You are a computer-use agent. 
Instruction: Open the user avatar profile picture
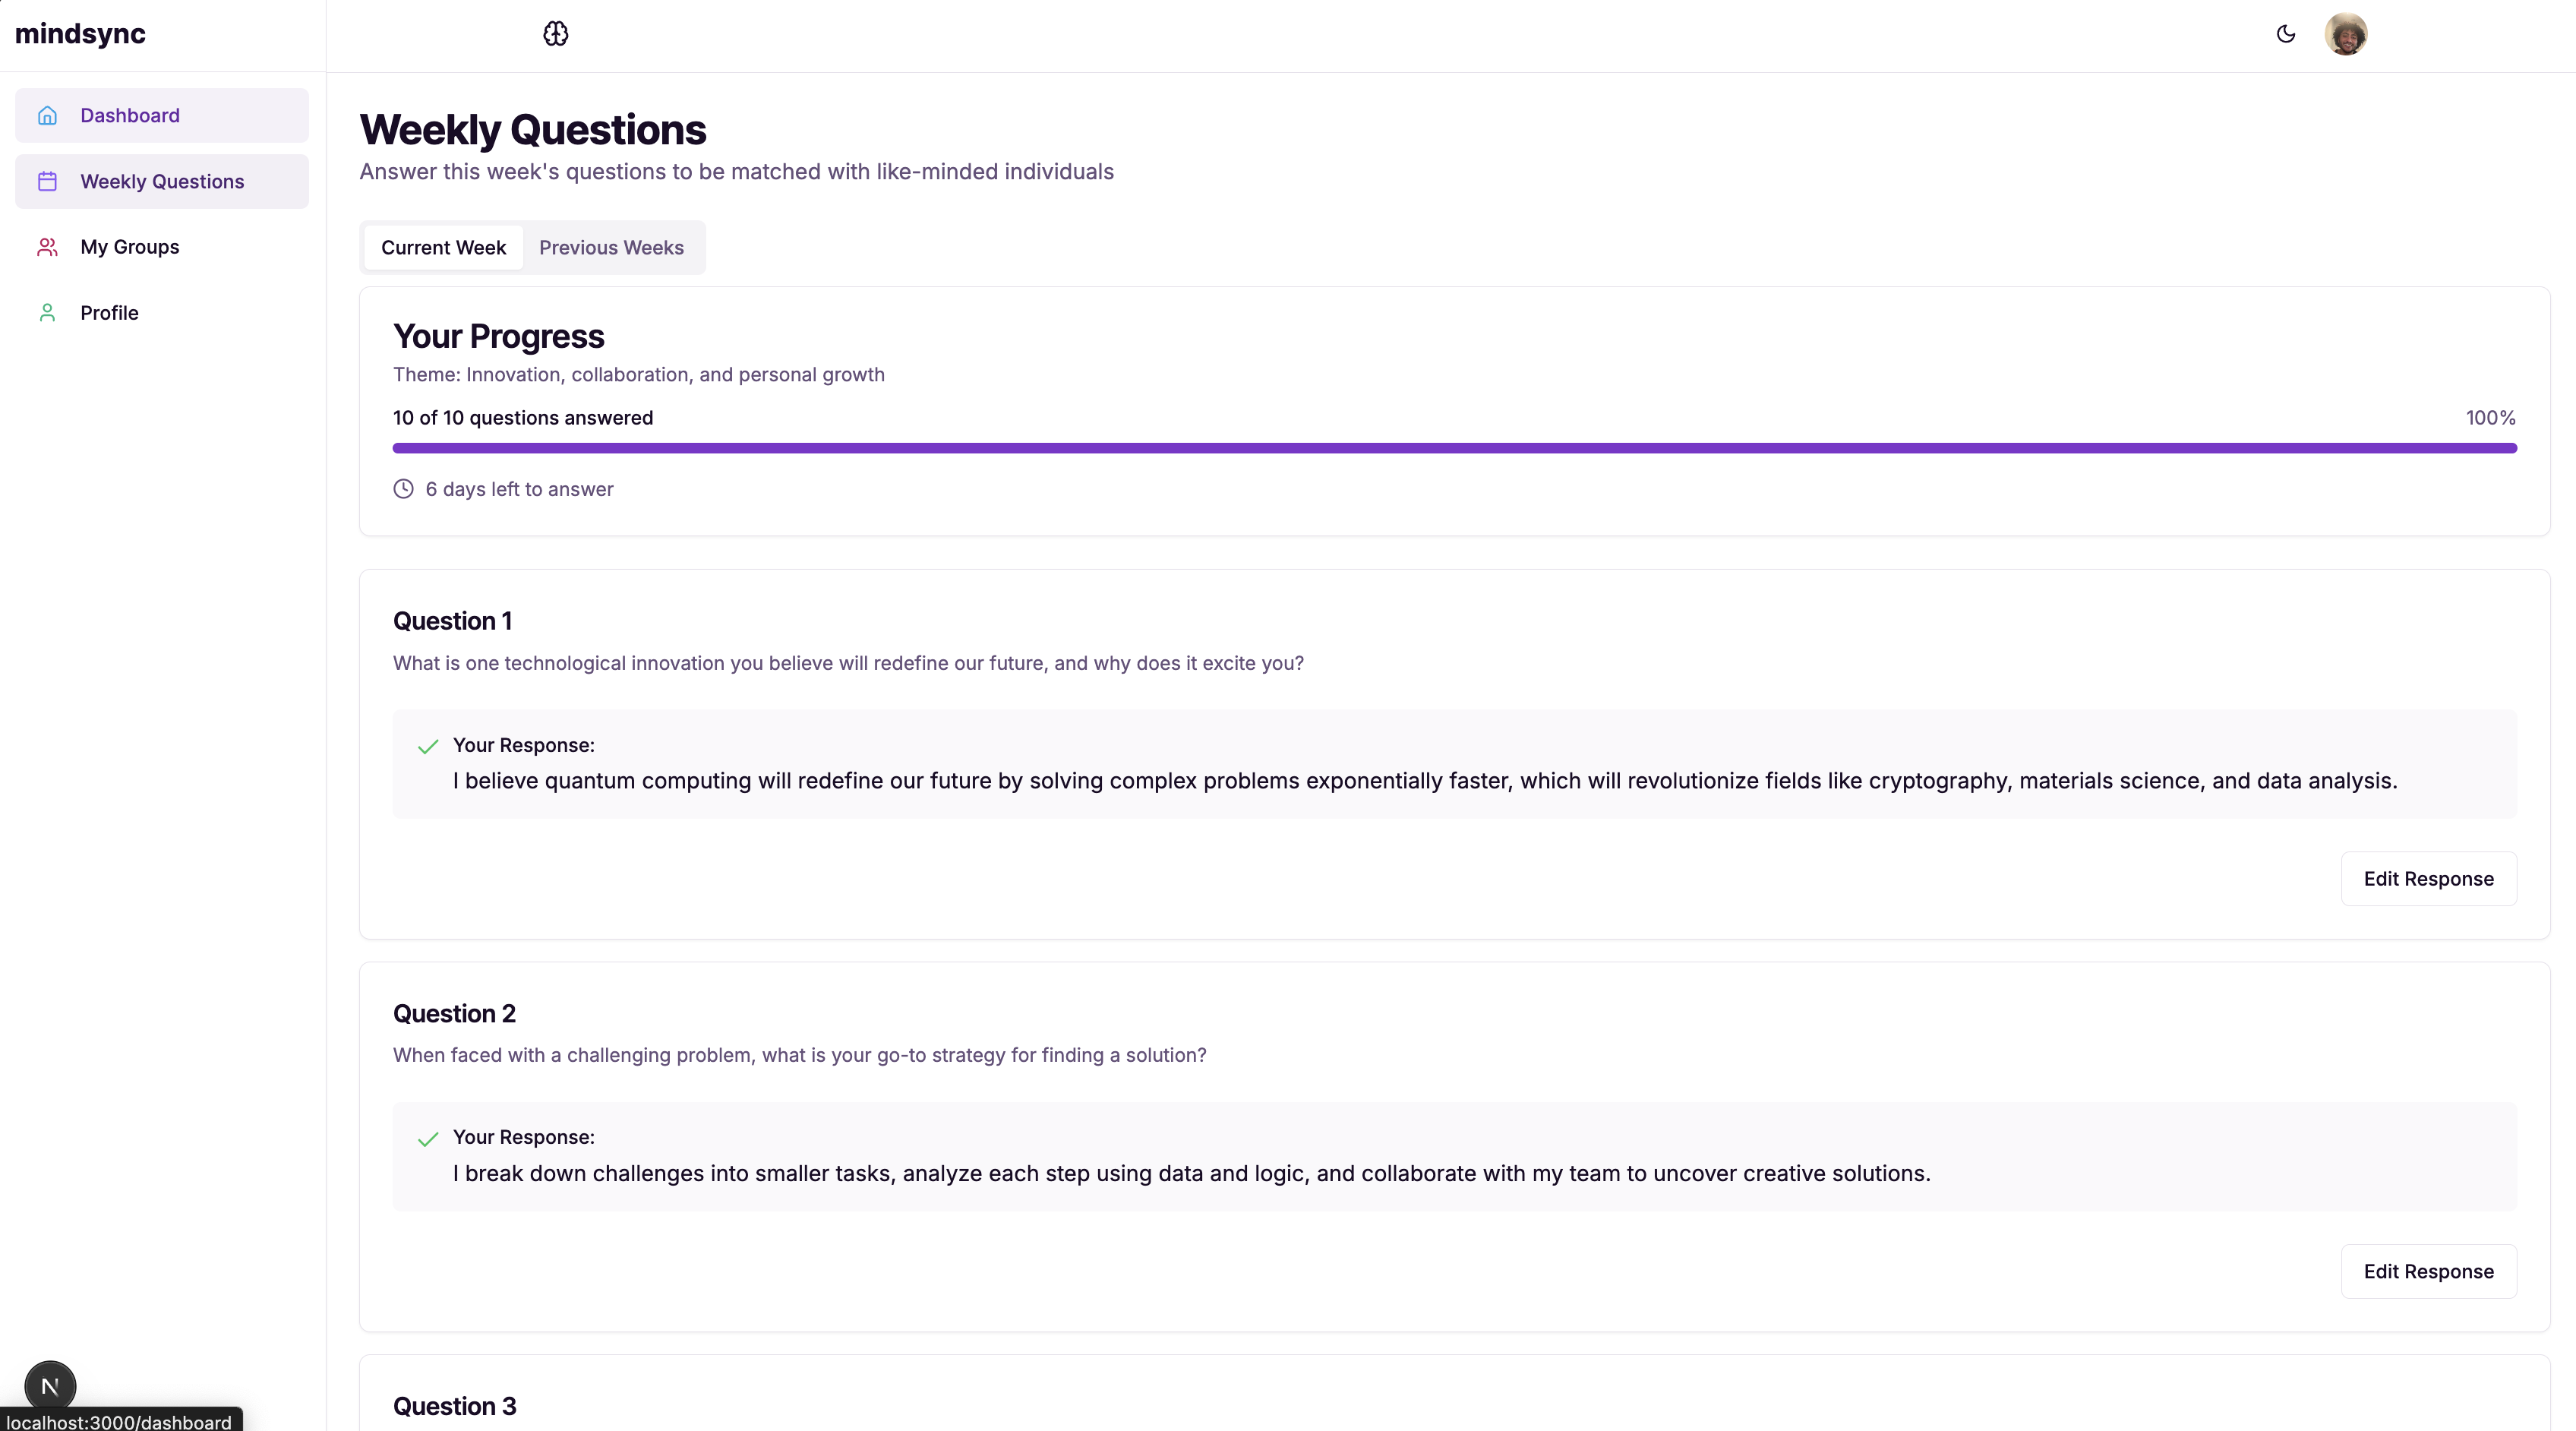point(2346,34)
